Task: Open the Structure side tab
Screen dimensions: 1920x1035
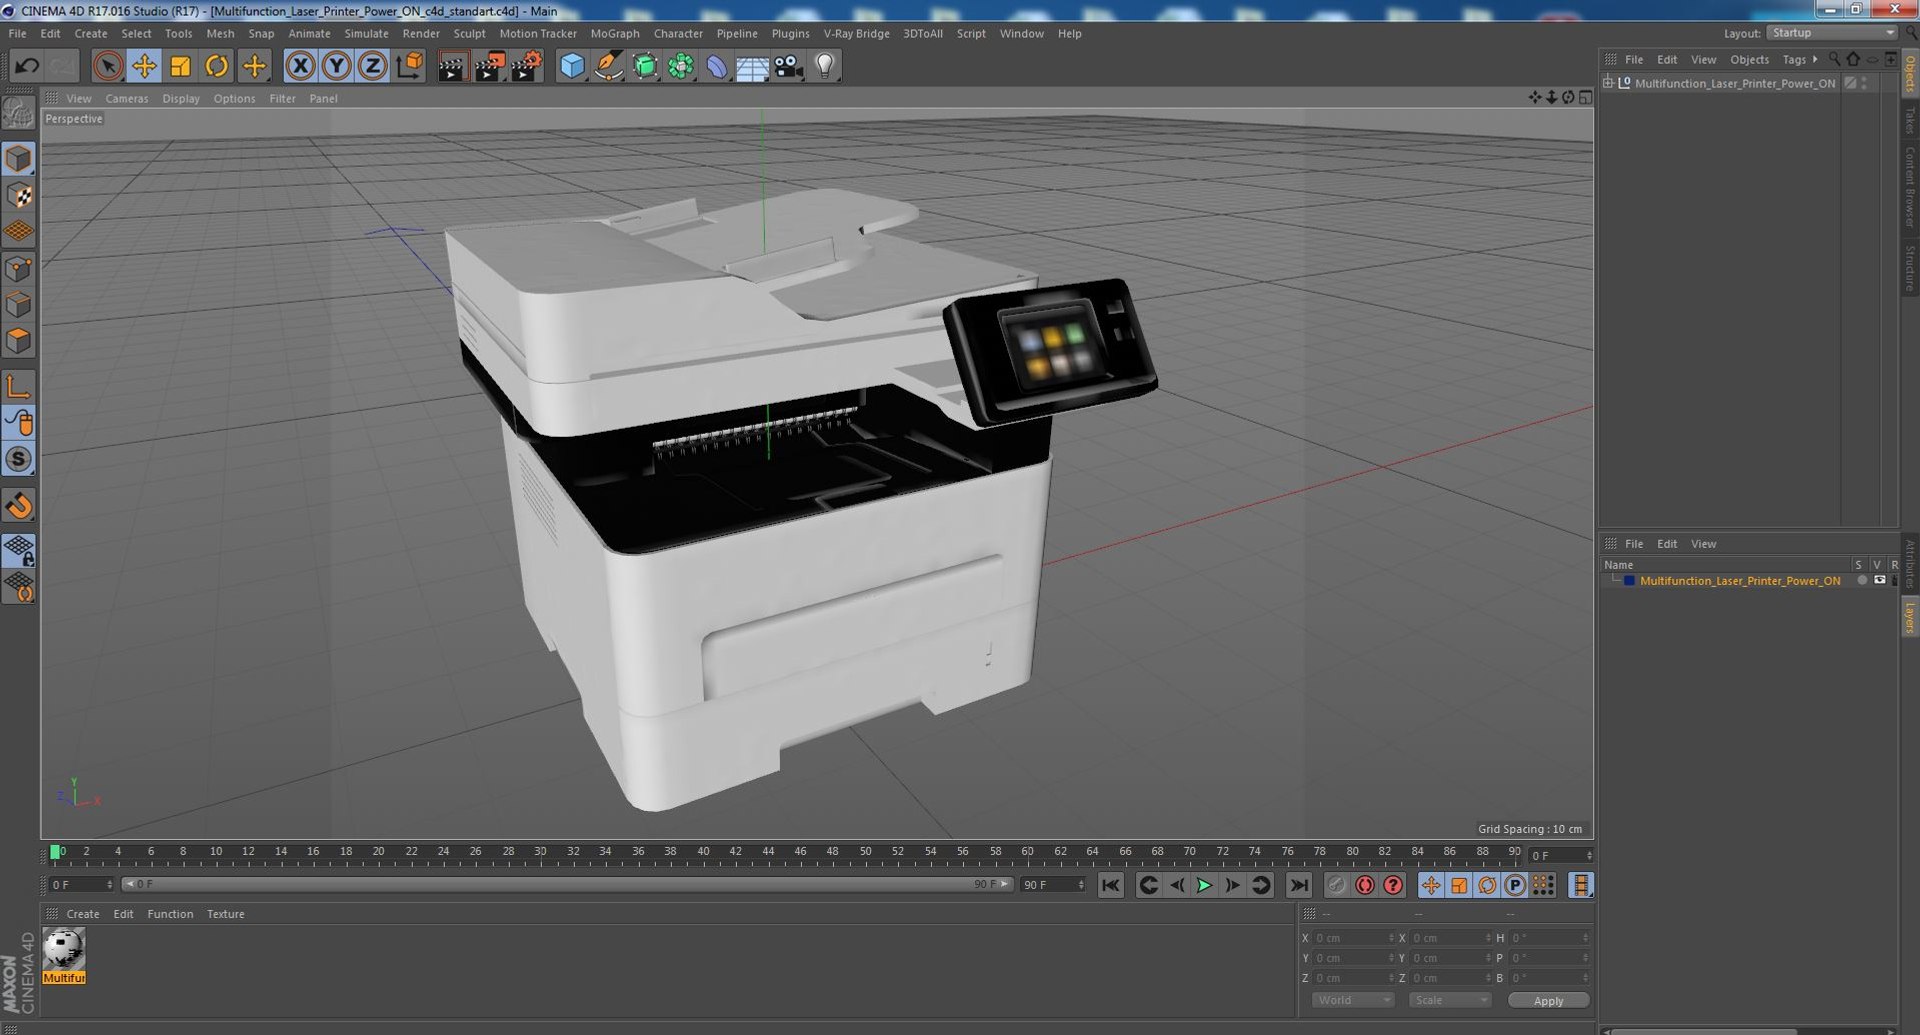Action: pos(1909,267)
